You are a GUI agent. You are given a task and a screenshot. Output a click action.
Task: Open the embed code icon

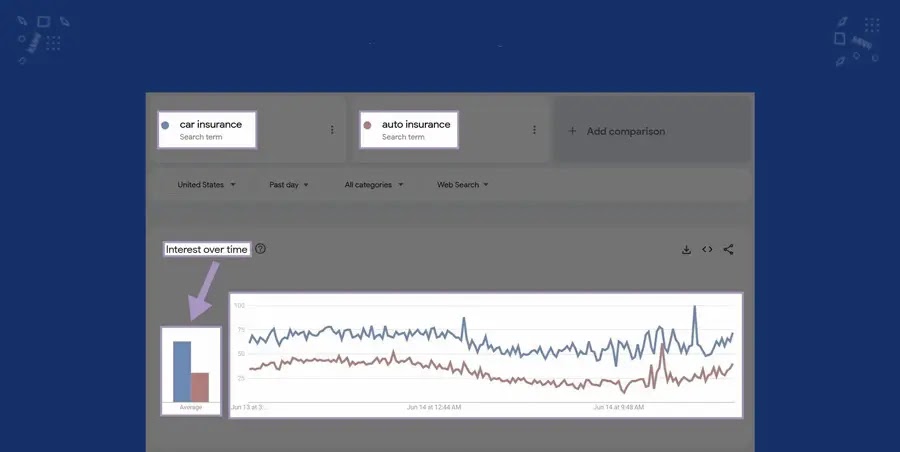point(707,249)
